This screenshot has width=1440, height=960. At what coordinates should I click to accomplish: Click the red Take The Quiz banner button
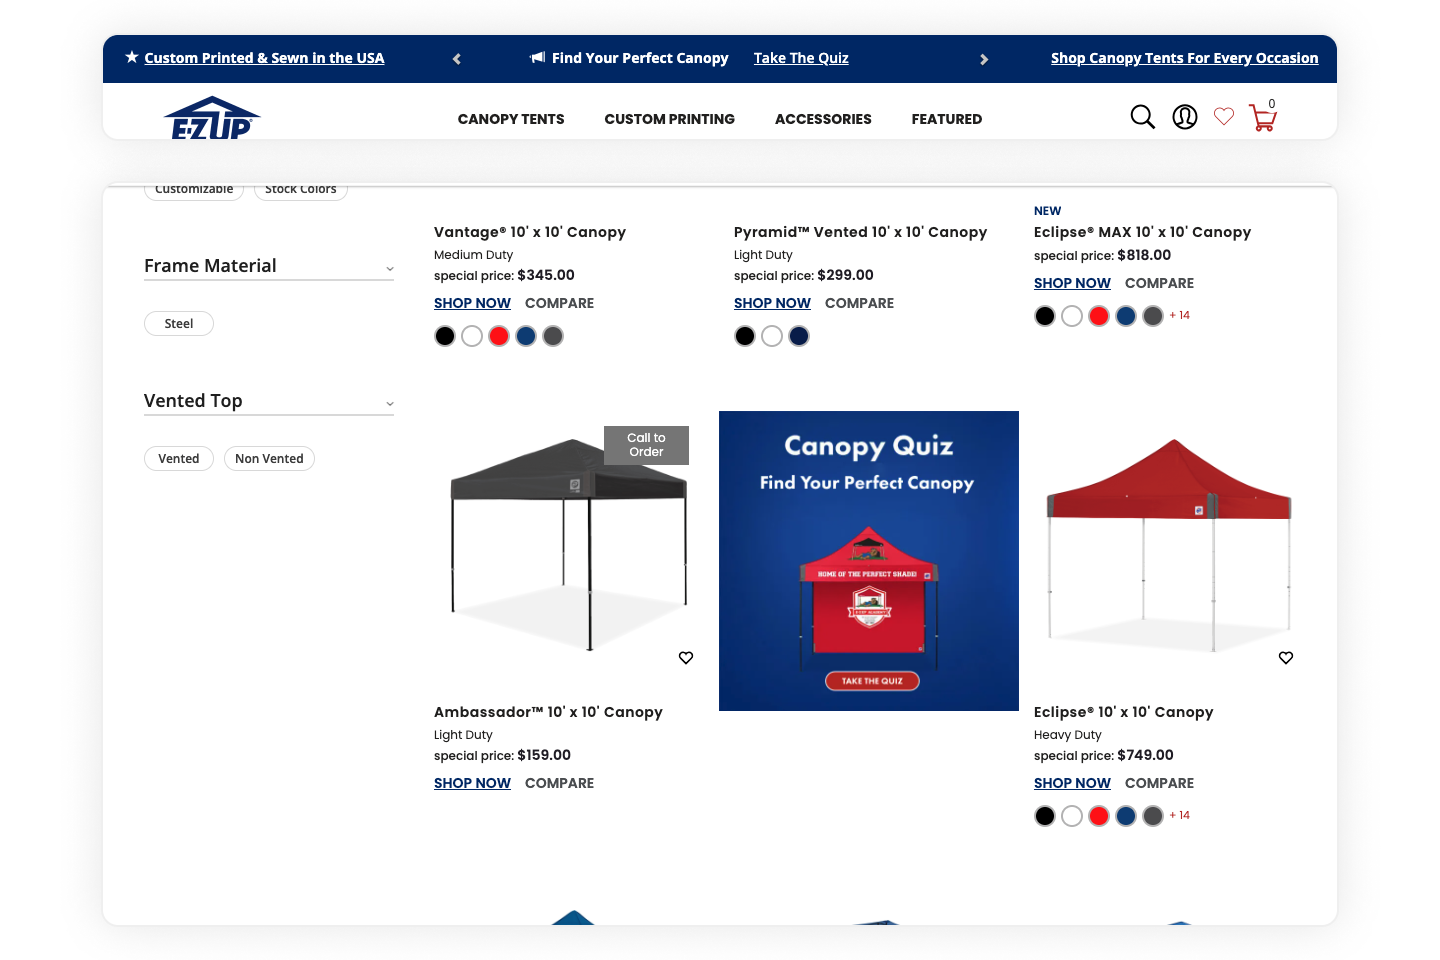(x=872, y=681)
